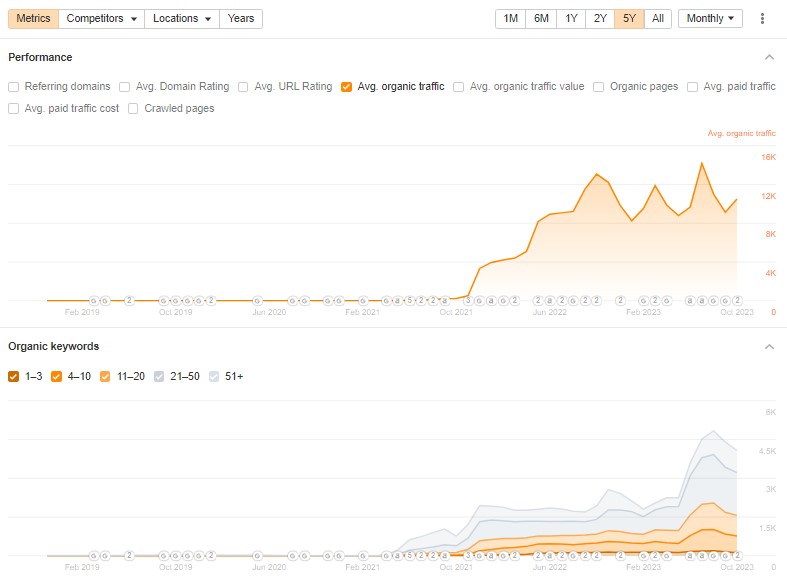Screen dimensions: 787x581
Task: Enable the Avg. Domain Rating checkbox
Action: 124,87
